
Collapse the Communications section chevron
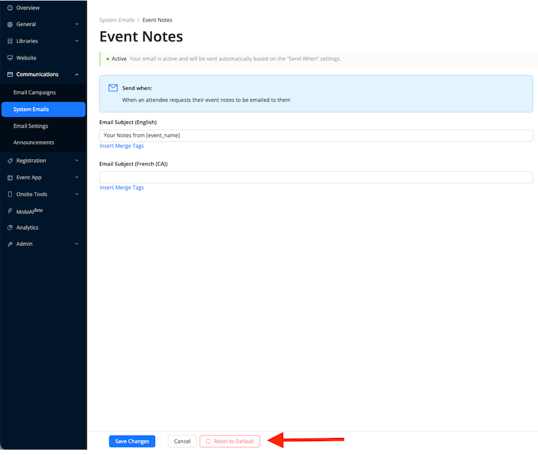click(77, 74)
